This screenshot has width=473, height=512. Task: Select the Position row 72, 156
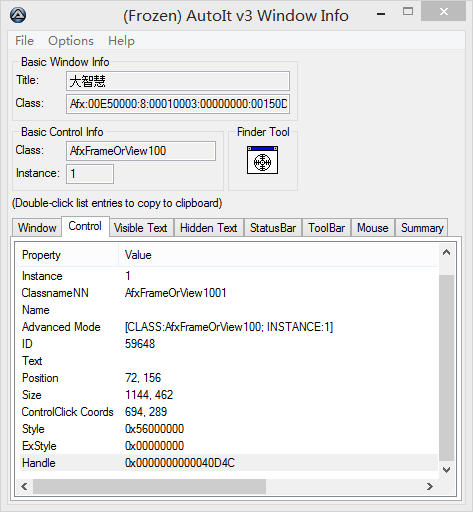[x=228, y=378]
